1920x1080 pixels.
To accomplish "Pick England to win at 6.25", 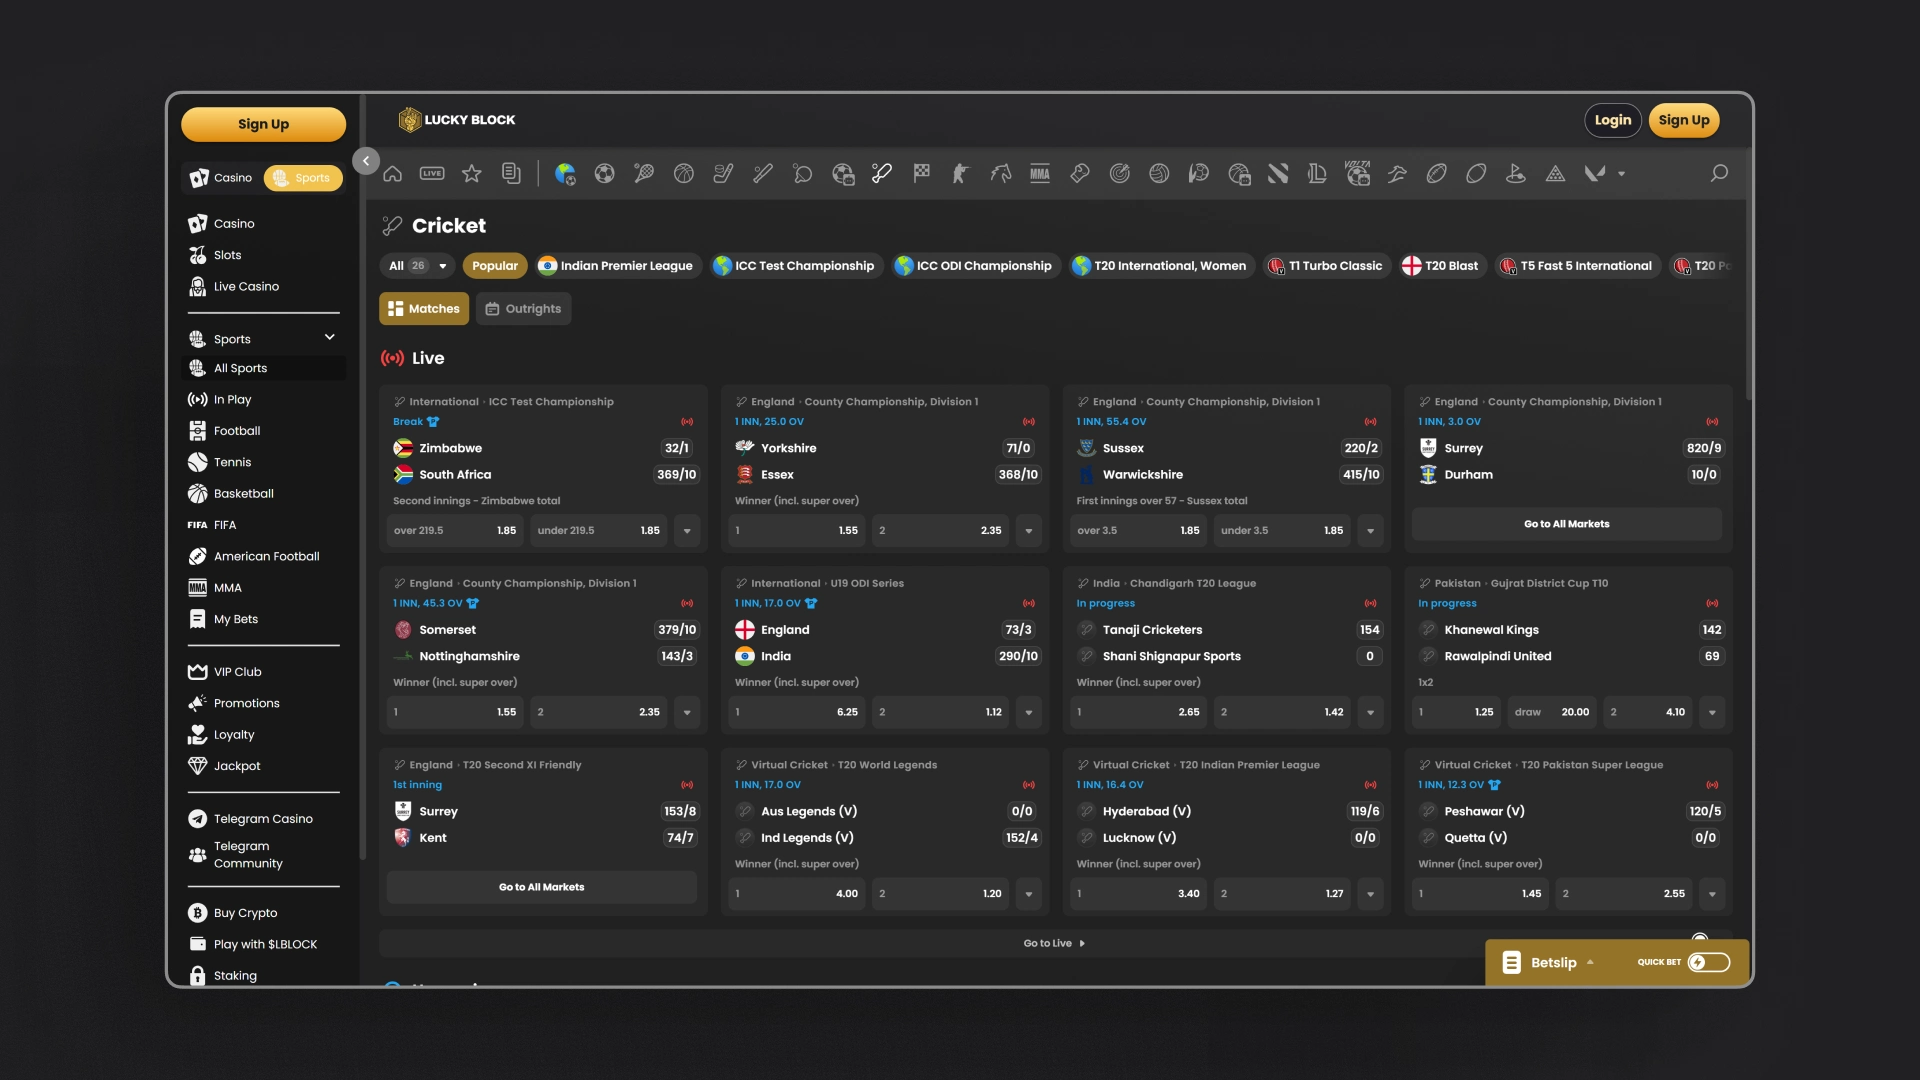I will click(797, 713).
